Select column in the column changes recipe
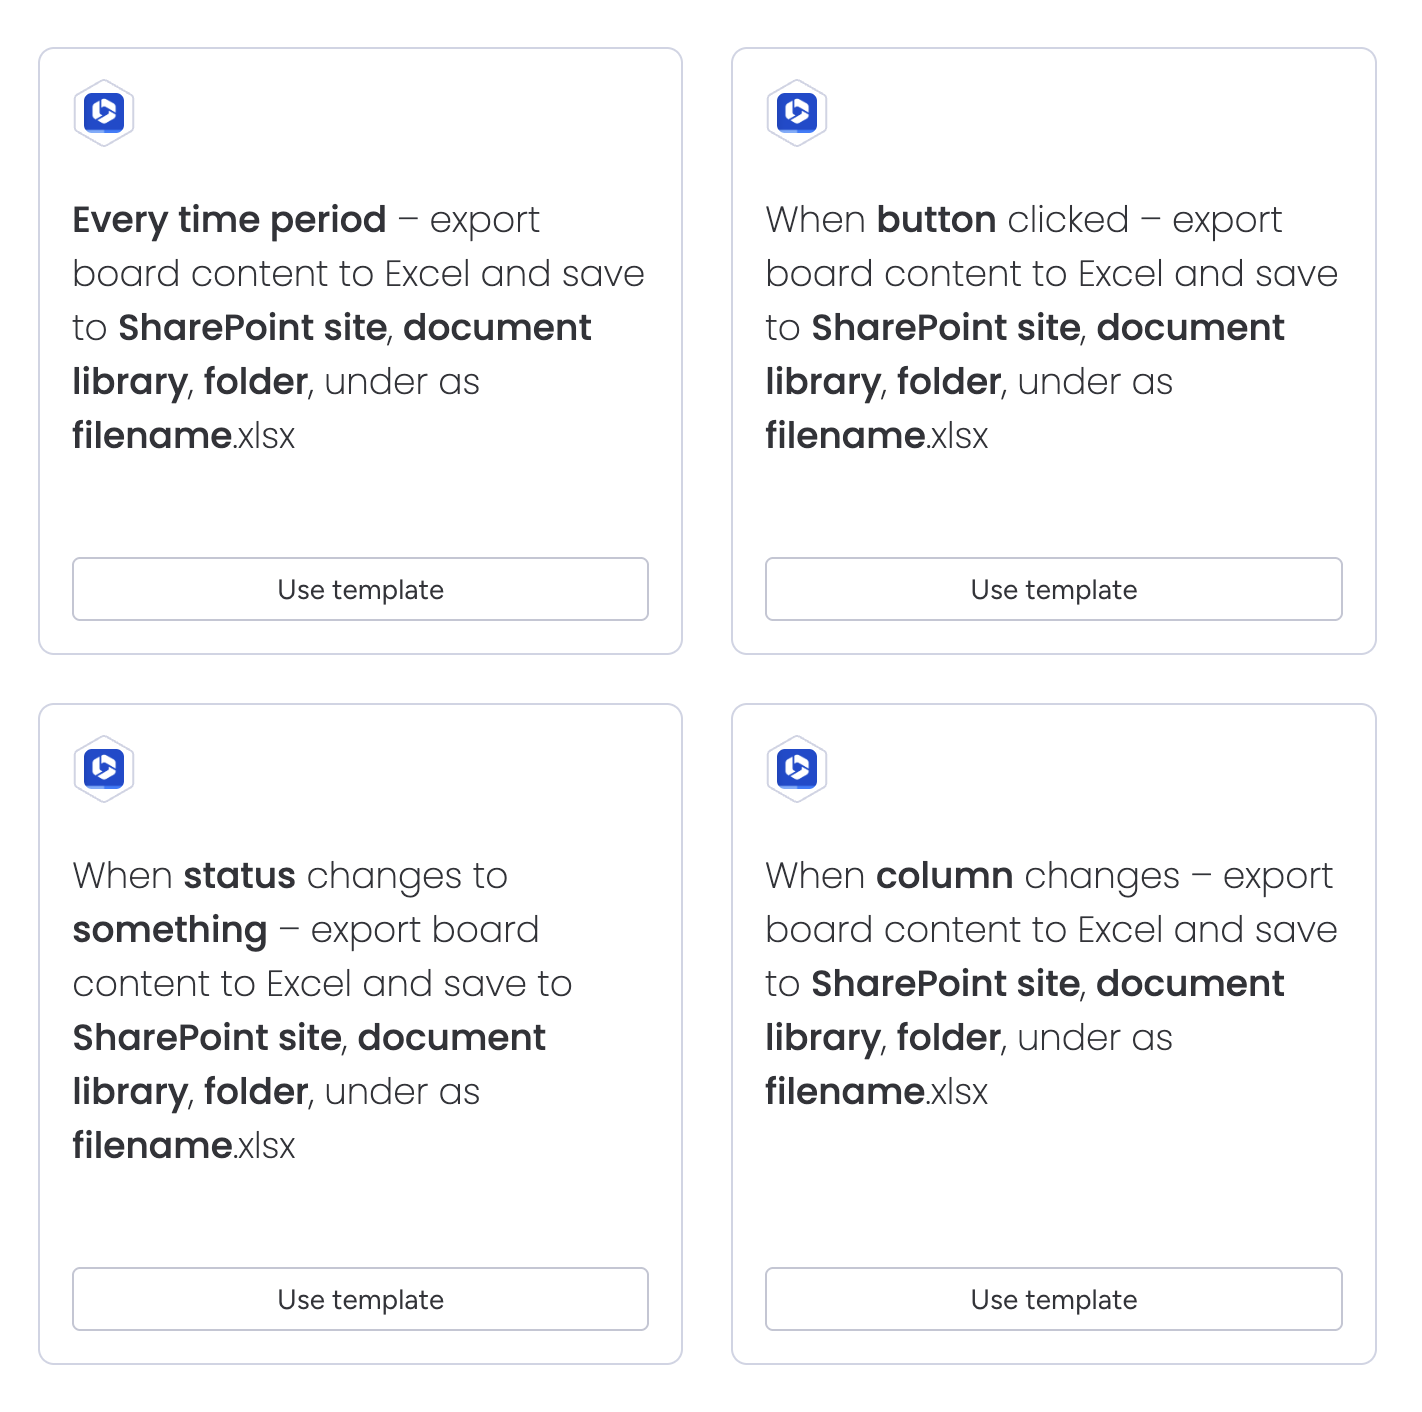 [944, 877]
